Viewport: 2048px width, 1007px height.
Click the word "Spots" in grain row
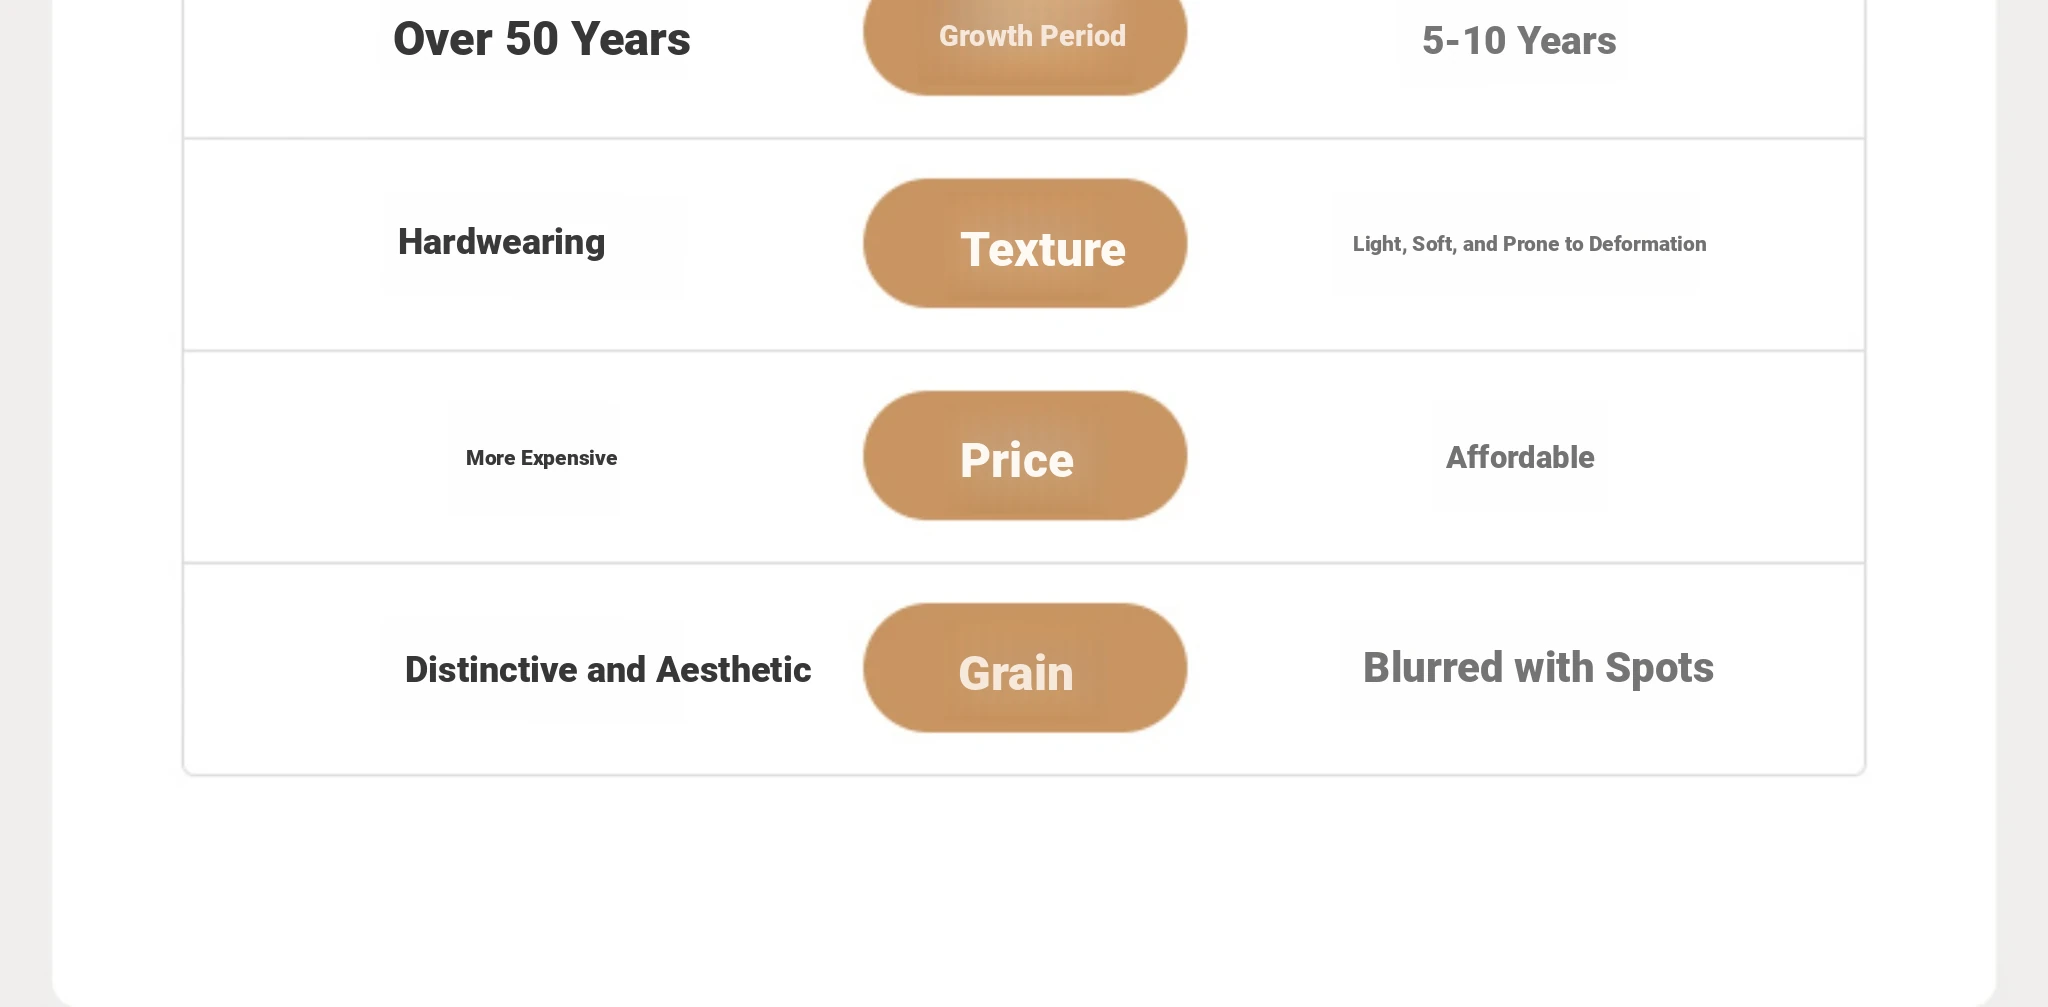[x=1659, y=668]
